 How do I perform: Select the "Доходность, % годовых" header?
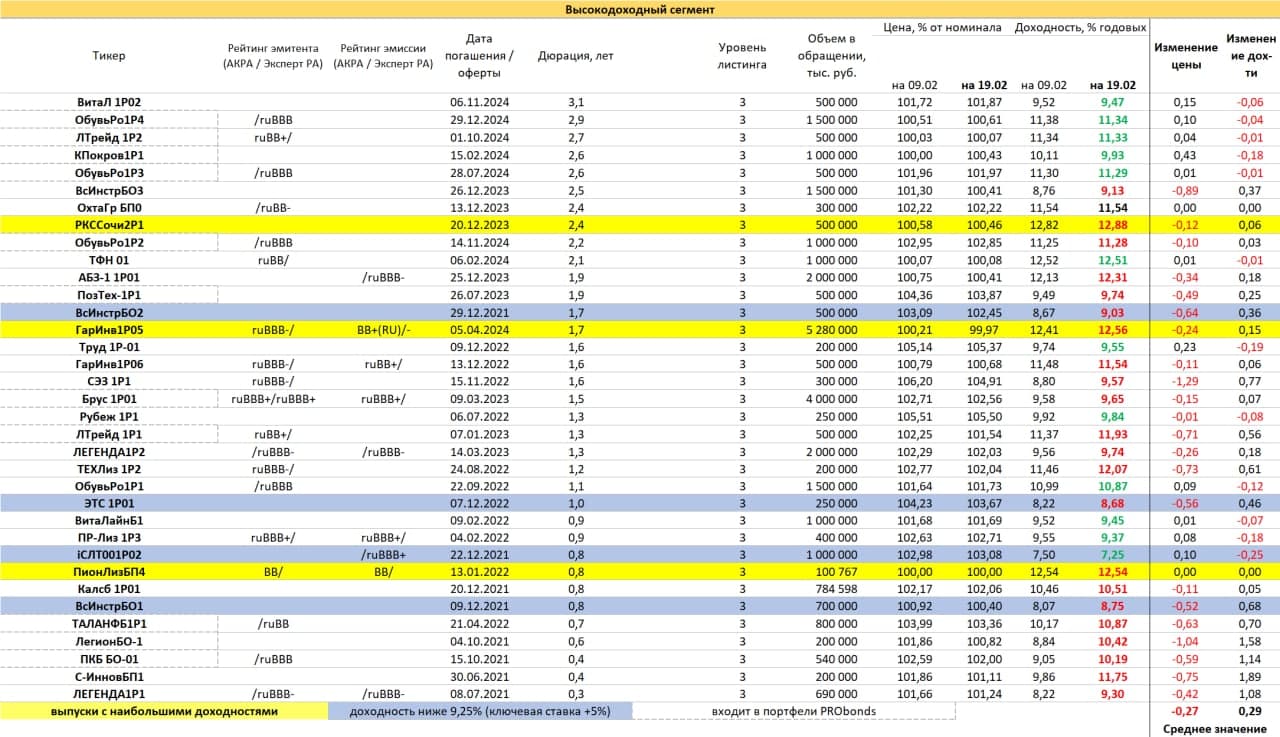[x=1080, y=27]
